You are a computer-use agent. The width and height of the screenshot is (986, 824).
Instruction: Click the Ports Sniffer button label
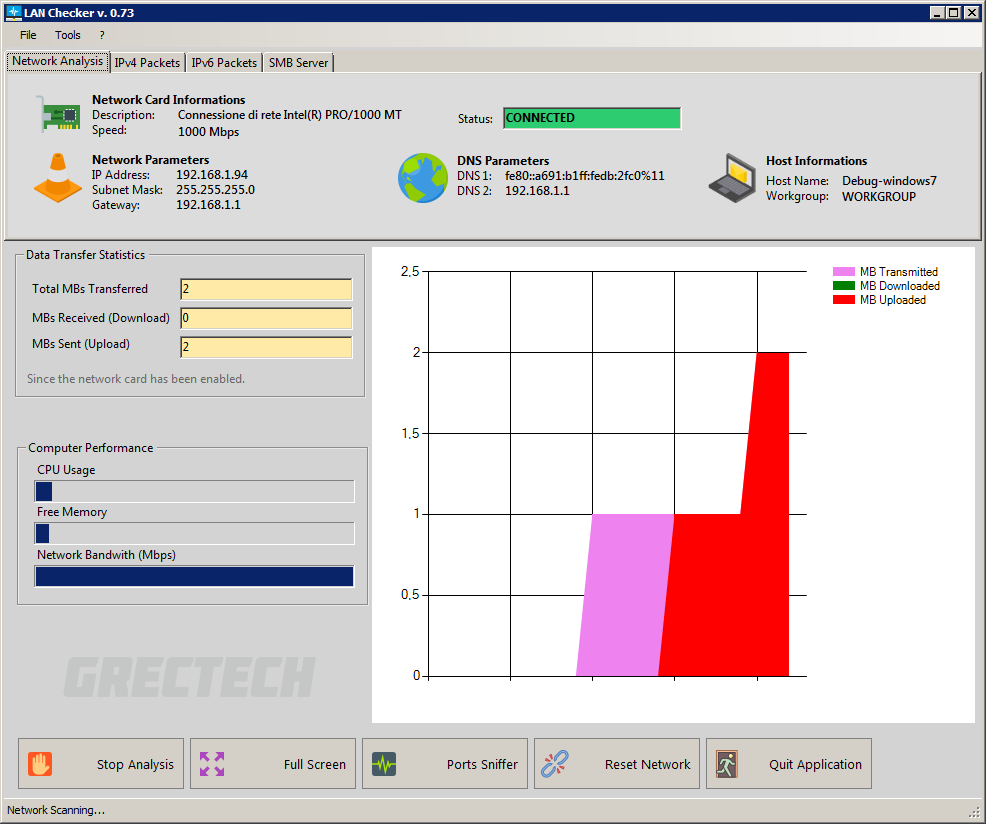click(482, 764)
